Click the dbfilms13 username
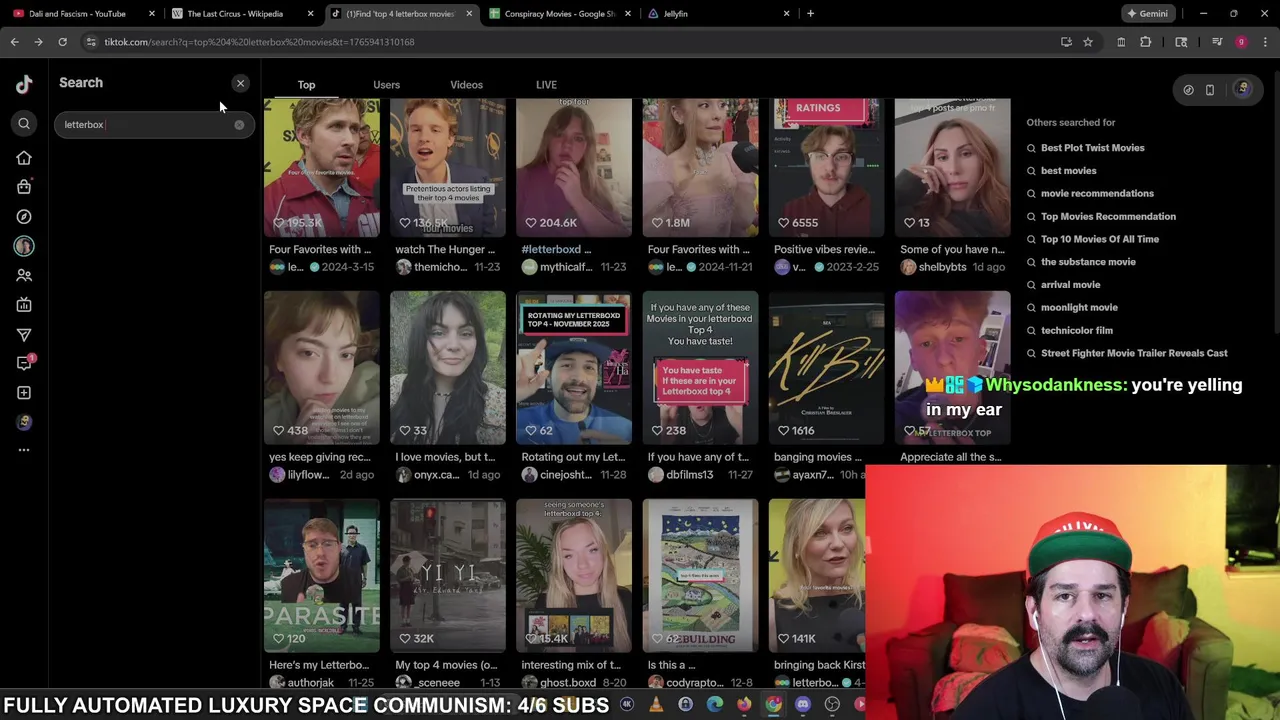Viewport: 1280px width, 720px height. coord(689,475)
